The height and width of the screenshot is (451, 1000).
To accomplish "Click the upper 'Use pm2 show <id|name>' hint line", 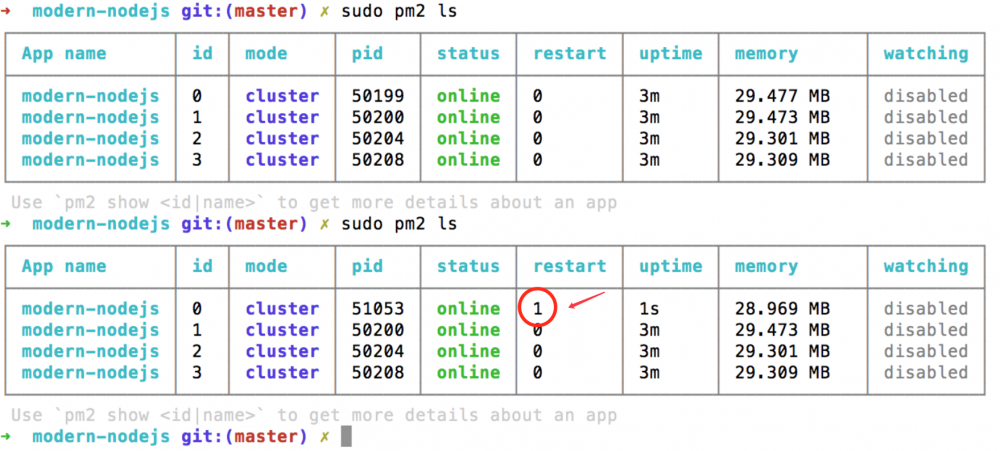I will point(314,203).
